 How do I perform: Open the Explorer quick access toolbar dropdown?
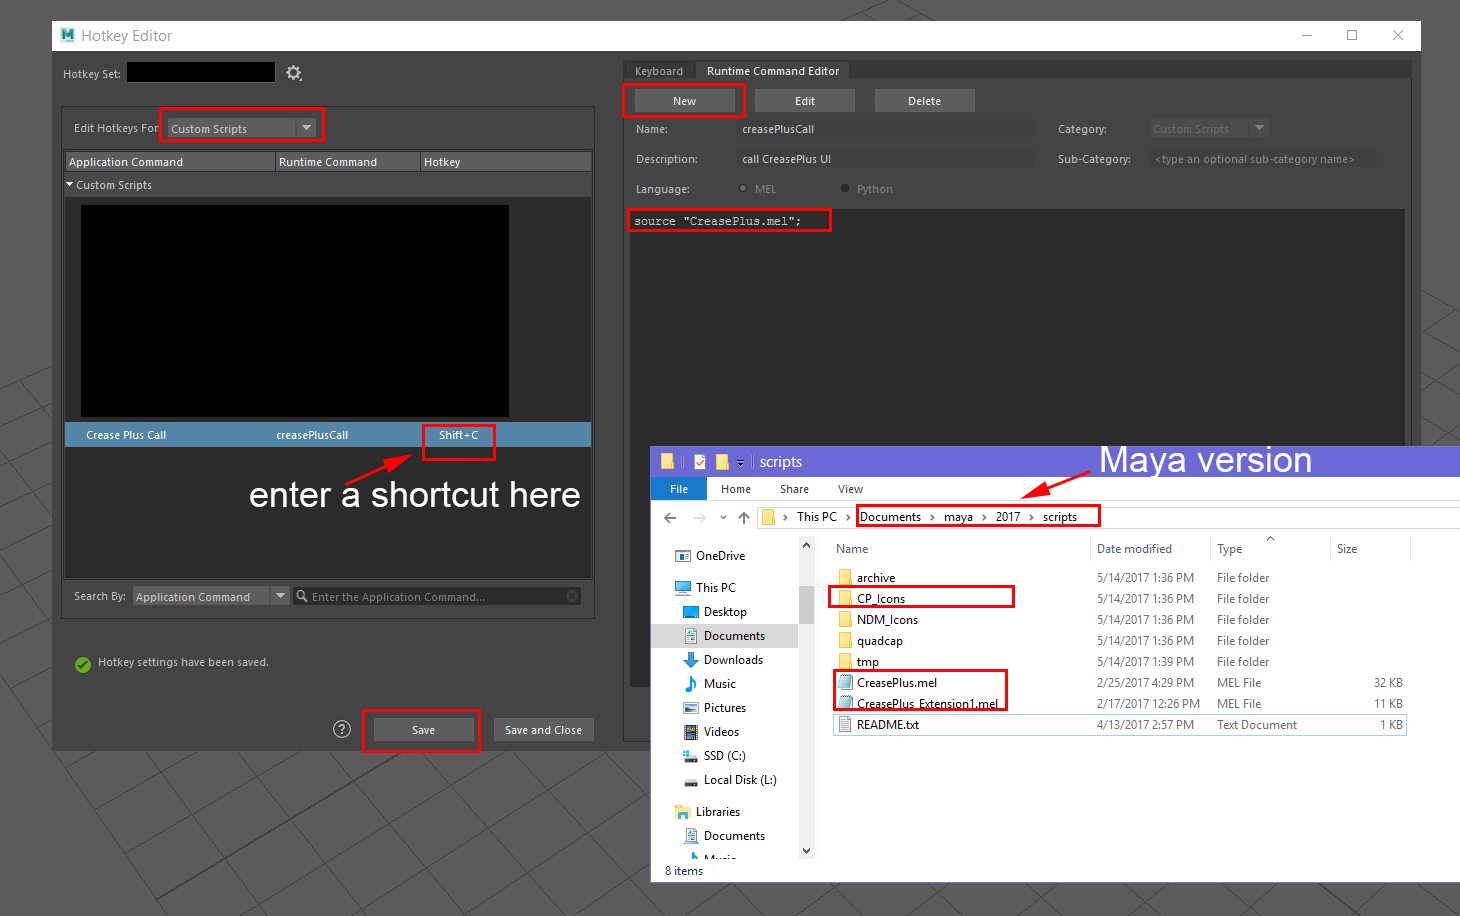741,462
